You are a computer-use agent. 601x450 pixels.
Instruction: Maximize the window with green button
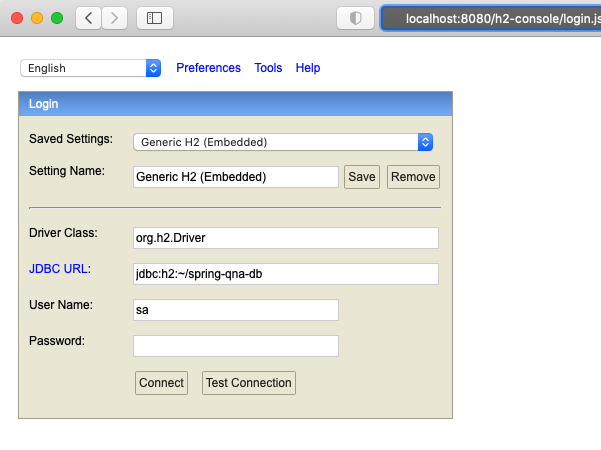pos(57,18)
